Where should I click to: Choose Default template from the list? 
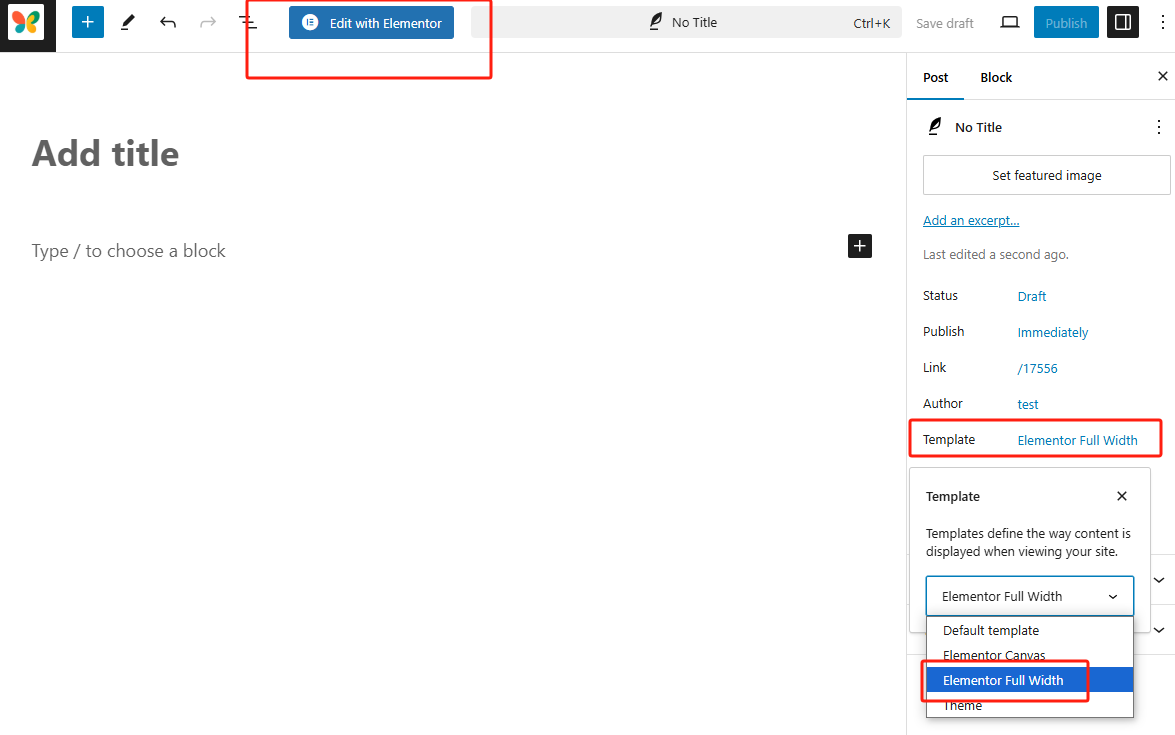pyautogui.click(x=991, y=631)
